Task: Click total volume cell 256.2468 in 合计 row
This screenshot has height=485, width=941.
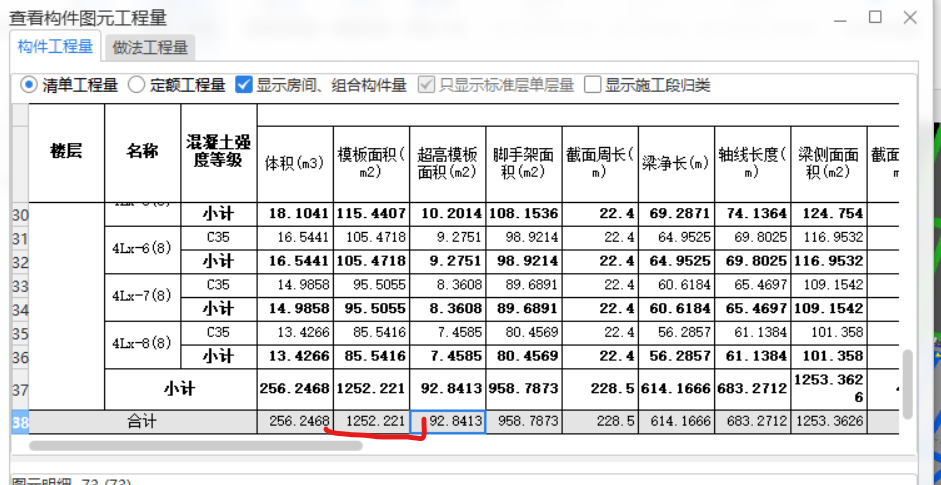Action: point(295,423)
